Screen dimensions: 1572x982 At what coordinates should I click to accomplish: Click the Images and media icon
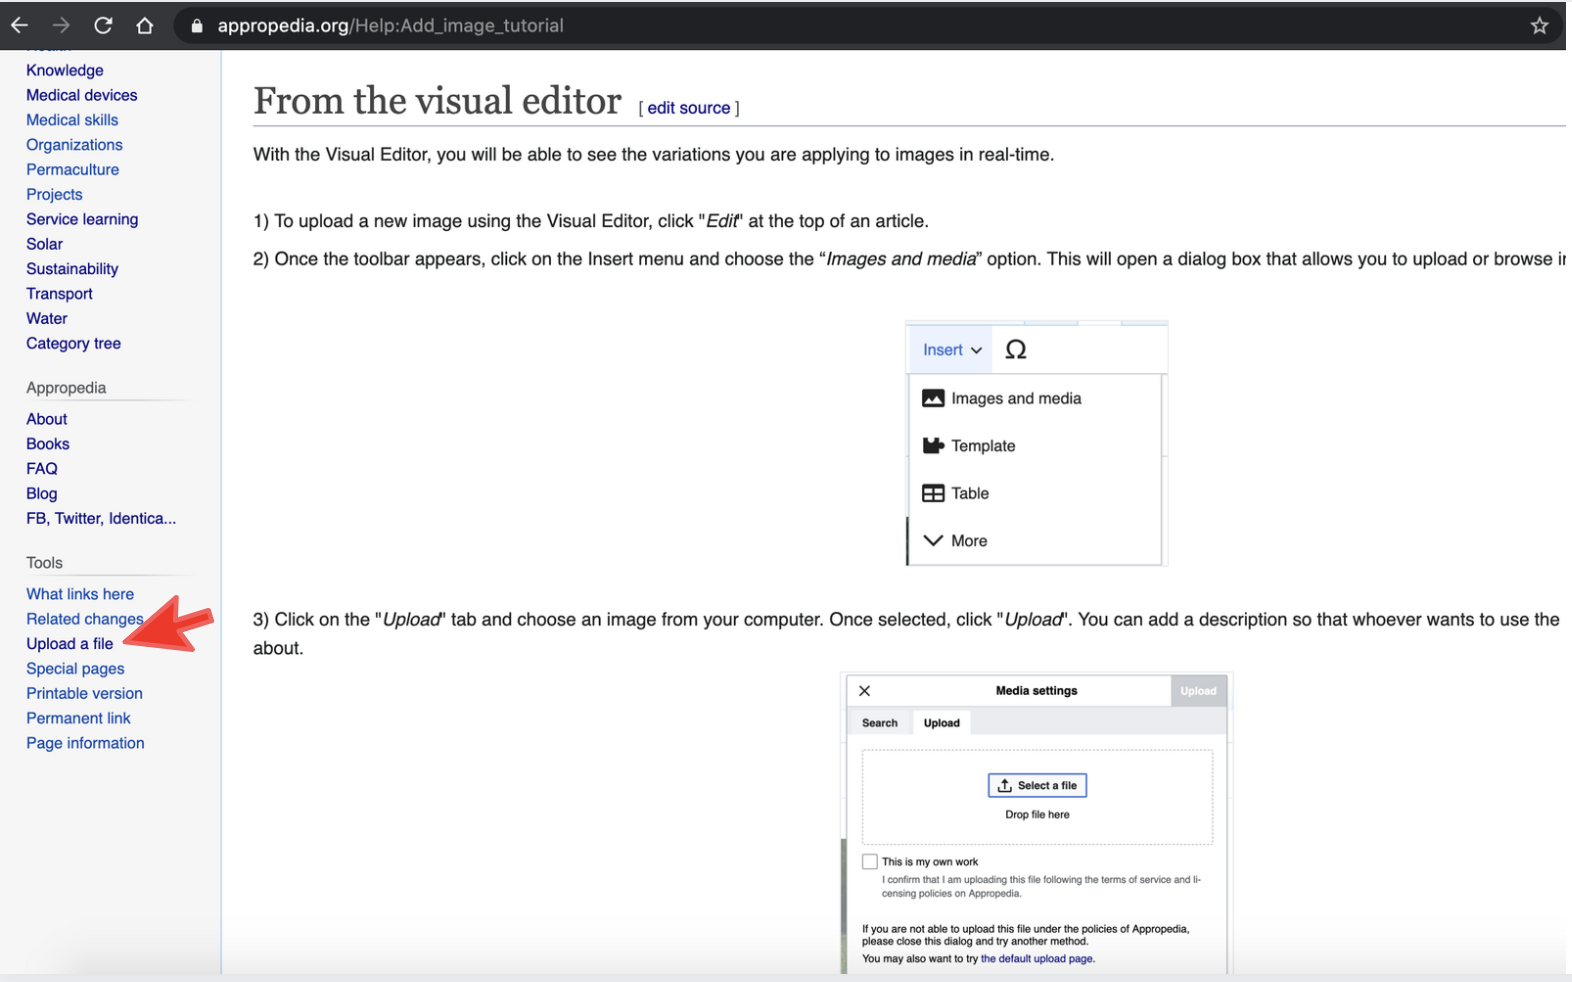click(932, 398)
